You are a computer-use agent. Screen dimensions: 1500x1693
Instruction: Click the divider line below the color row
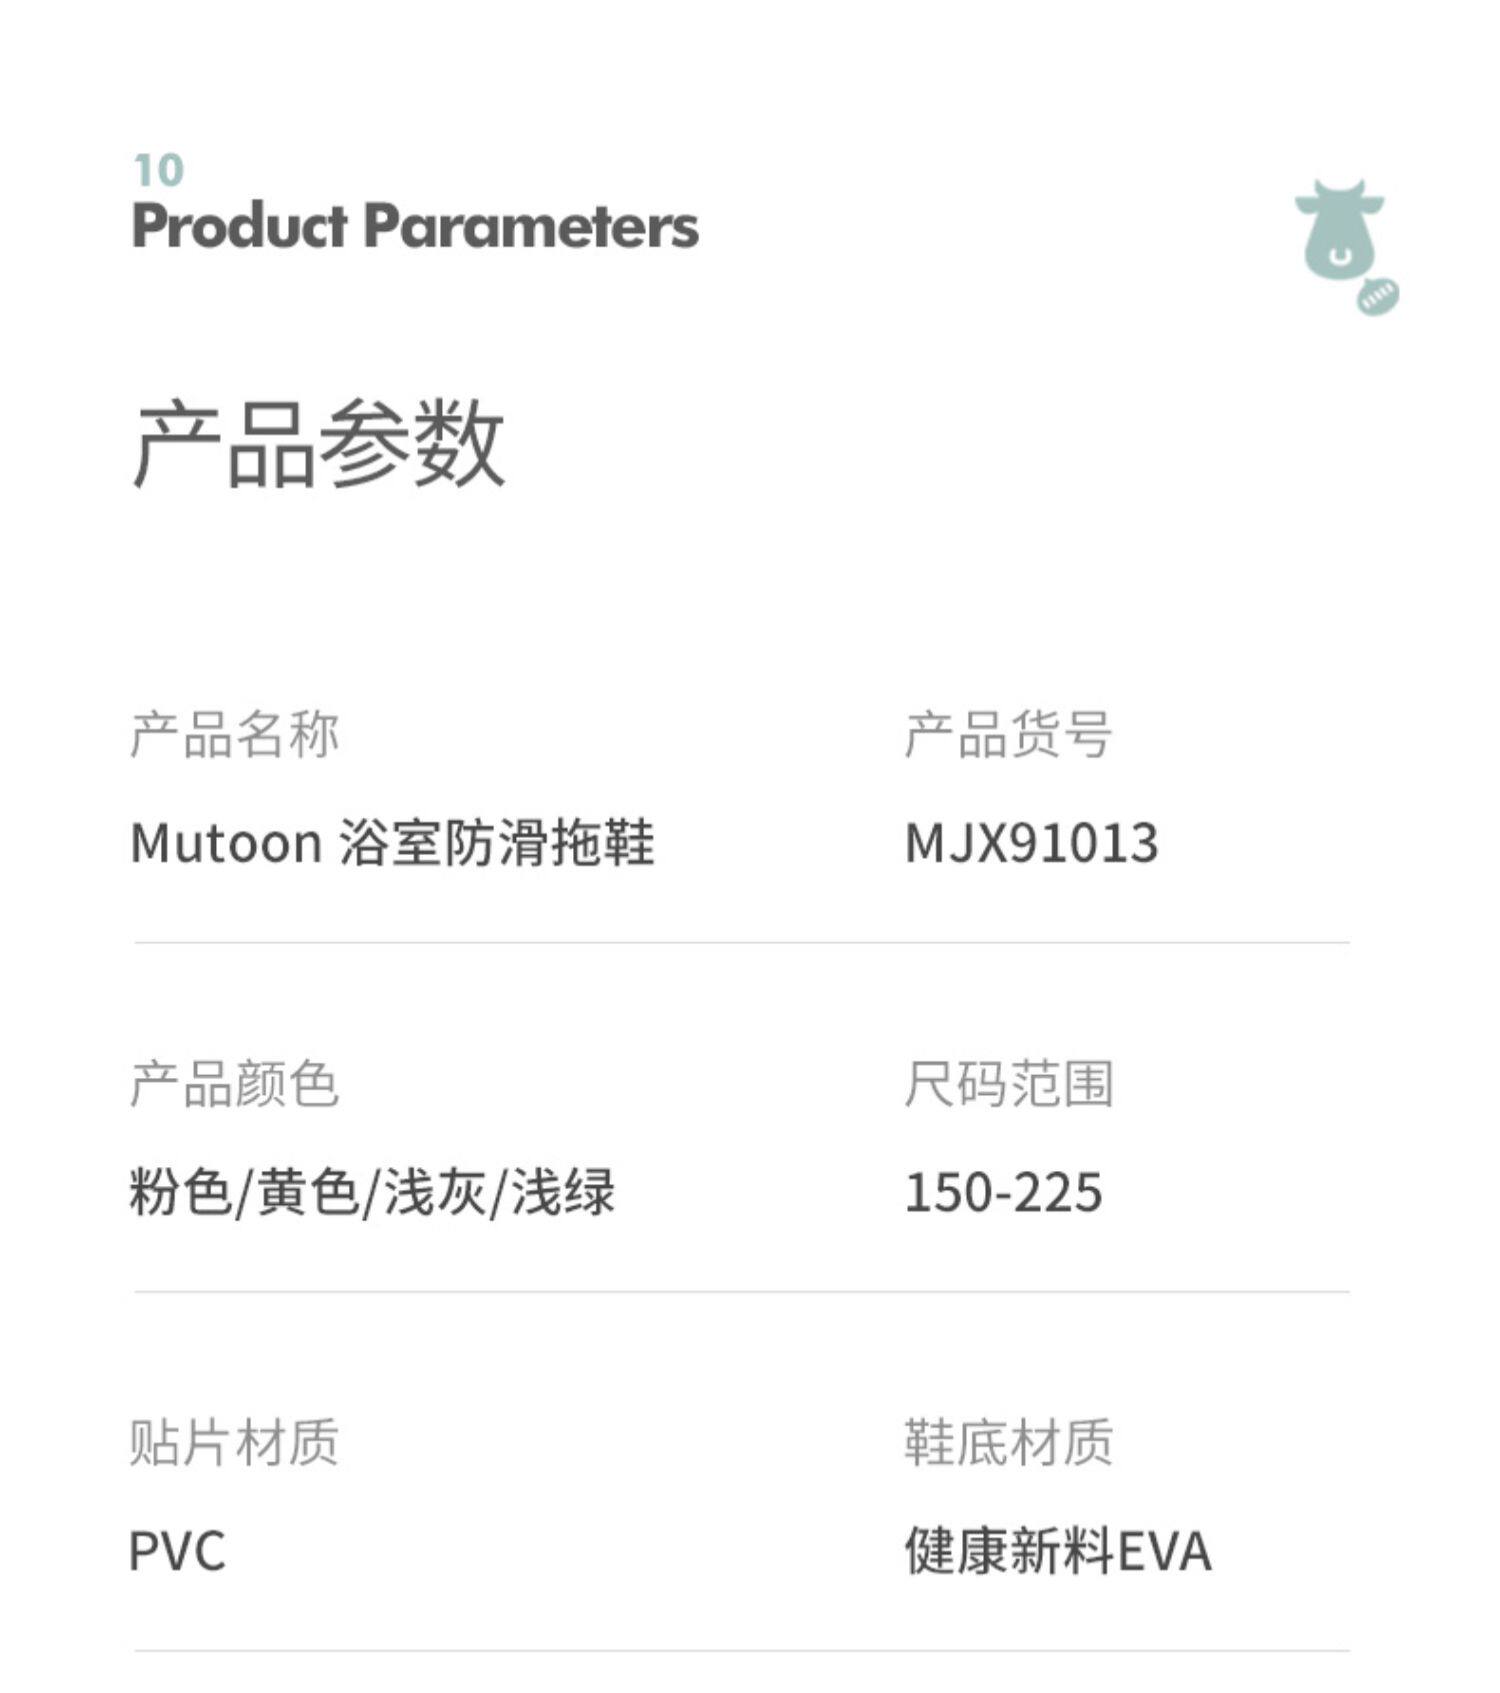click(x=742, y=1292)
